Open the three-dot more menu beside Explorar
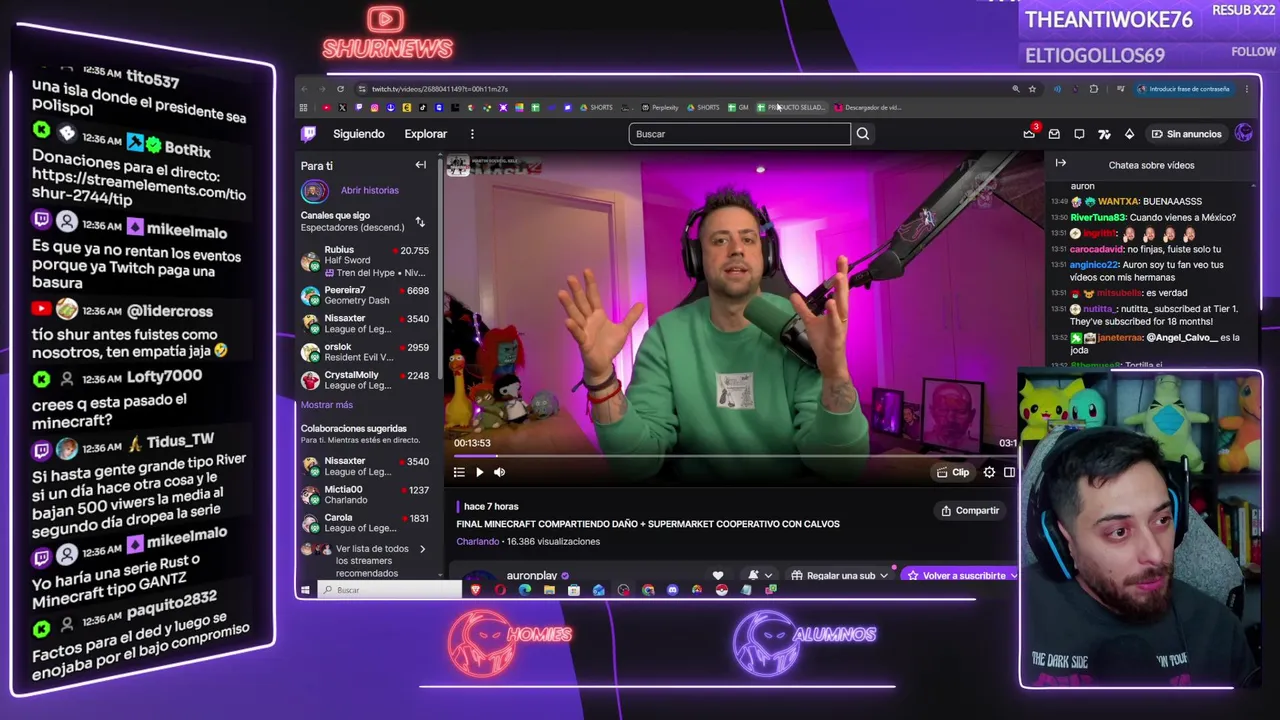Screen dimensions: 1280x720 click(472, 134)
